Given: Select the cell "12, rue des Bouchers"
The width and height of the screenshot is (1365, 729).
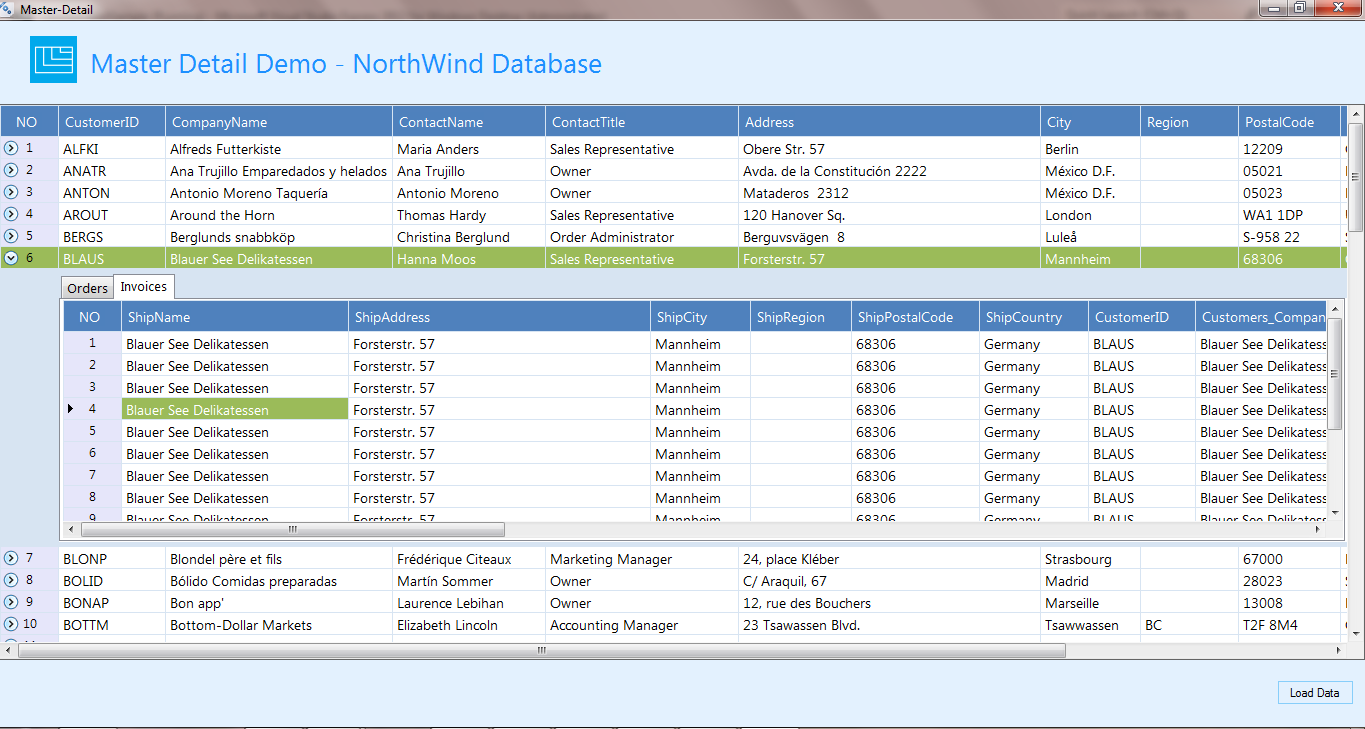Looking at the screenshot, I should tap(889, 603).
